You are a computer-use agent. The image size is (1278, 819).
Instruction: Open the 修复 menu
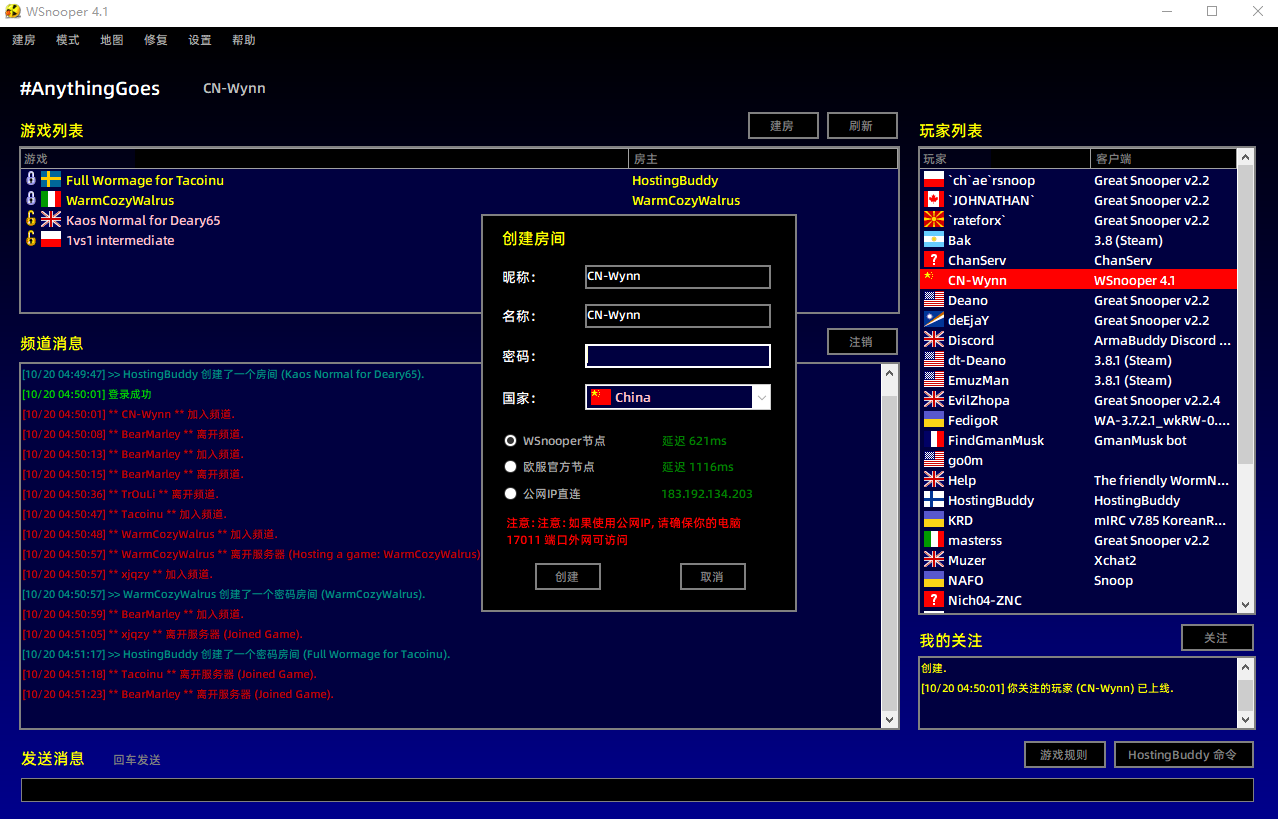pos(156,40)
